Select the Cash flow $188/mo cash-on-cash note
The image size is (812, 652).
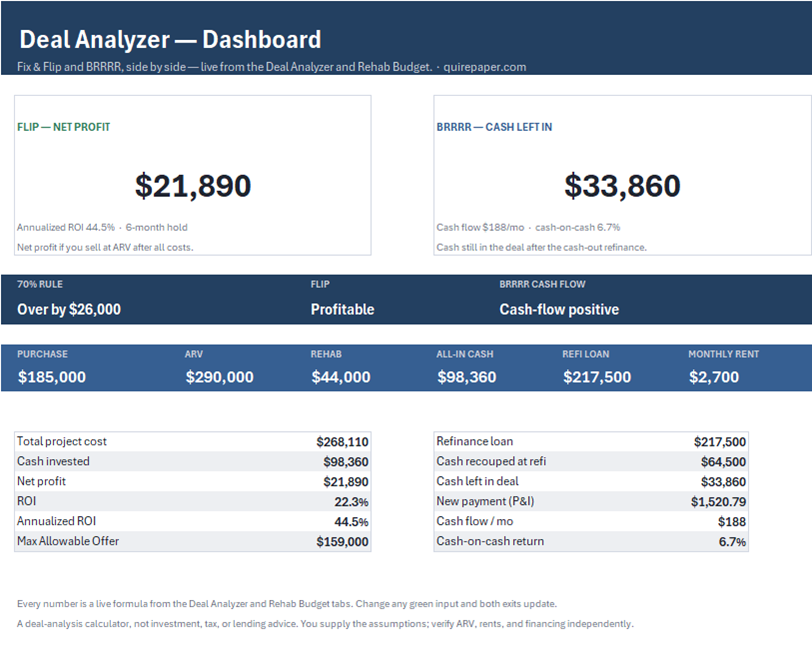(528, 227)
